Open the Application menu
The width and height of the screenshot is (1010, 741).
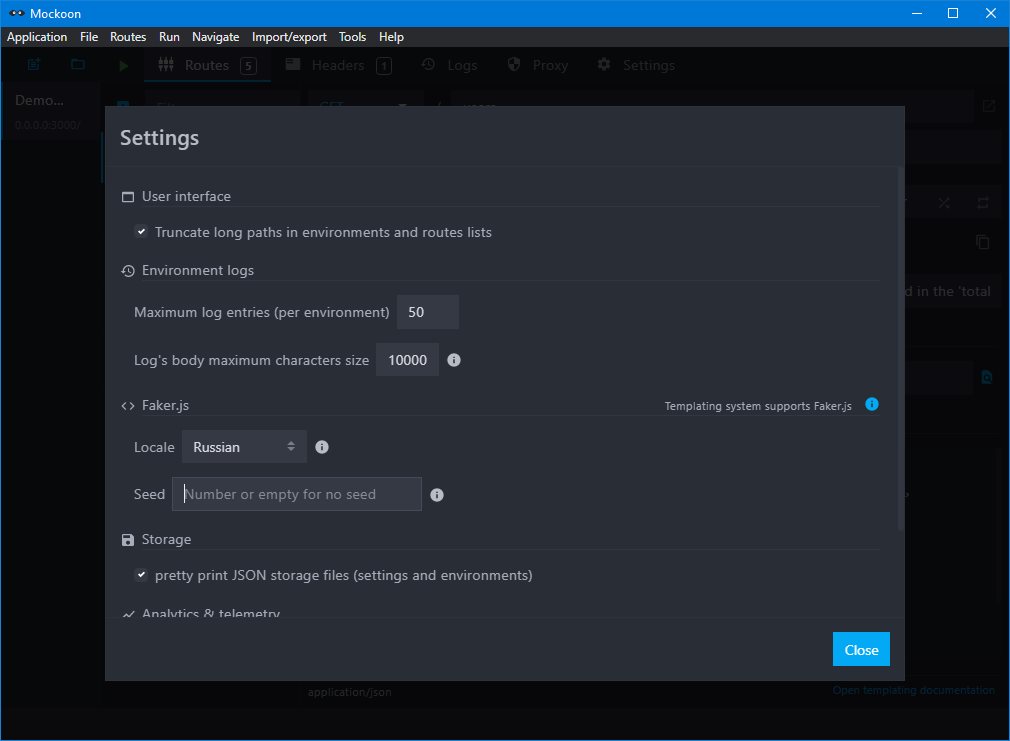(x=37, y=37)
